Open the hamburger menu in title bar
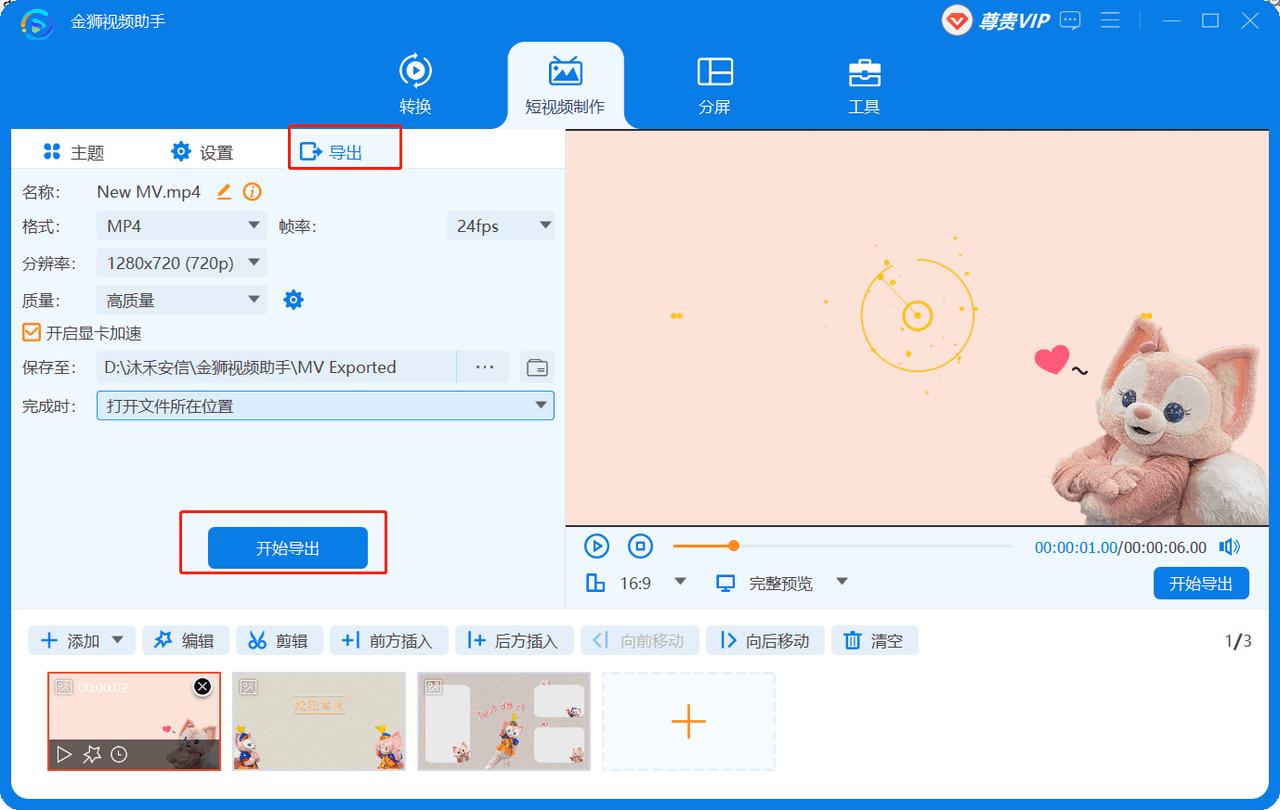 point(1110,20)
